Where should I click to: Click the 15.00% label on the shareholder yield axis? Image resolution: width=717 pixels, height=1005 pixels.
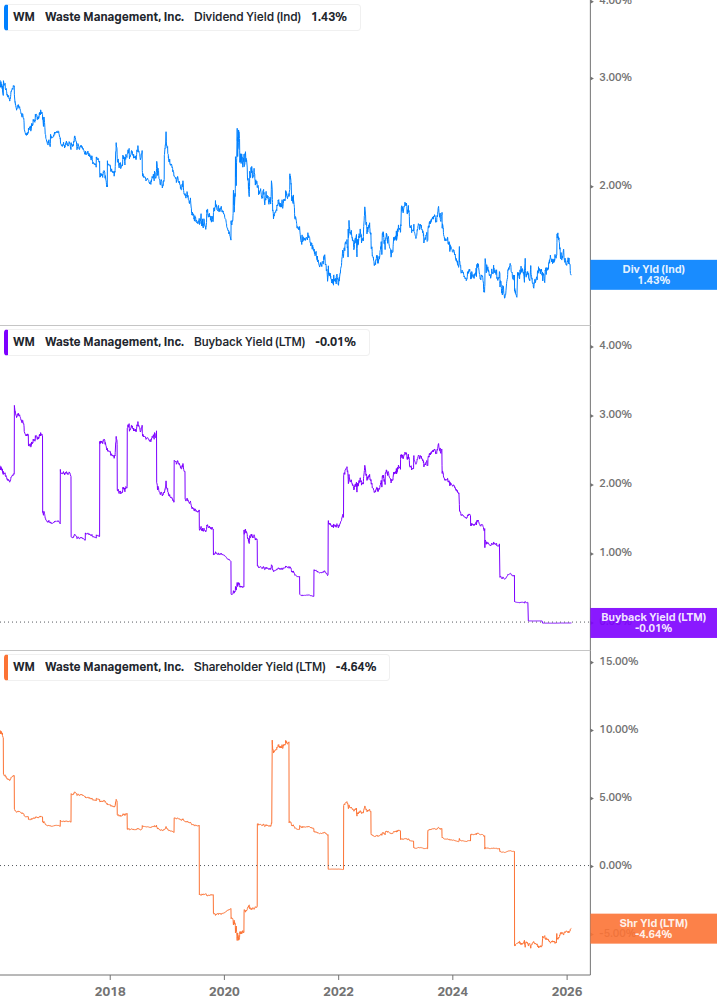(x=617, y=661)
